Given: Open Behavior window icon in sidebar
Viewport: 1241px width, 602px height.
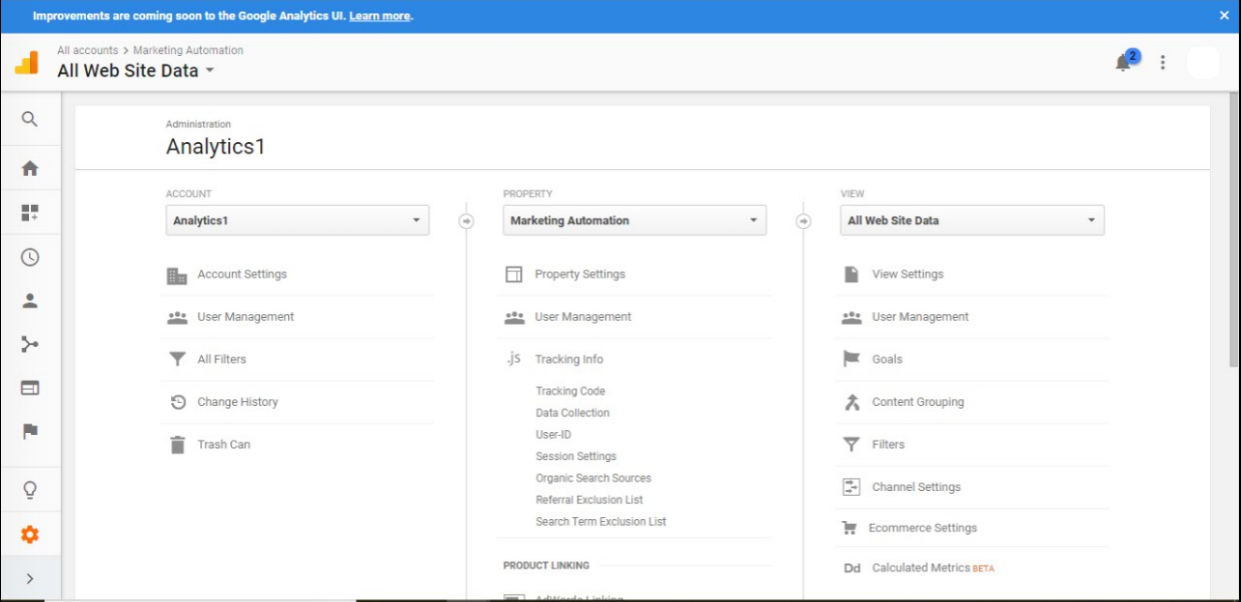Looking at the screenshot, I should click(x=30, y=388).
